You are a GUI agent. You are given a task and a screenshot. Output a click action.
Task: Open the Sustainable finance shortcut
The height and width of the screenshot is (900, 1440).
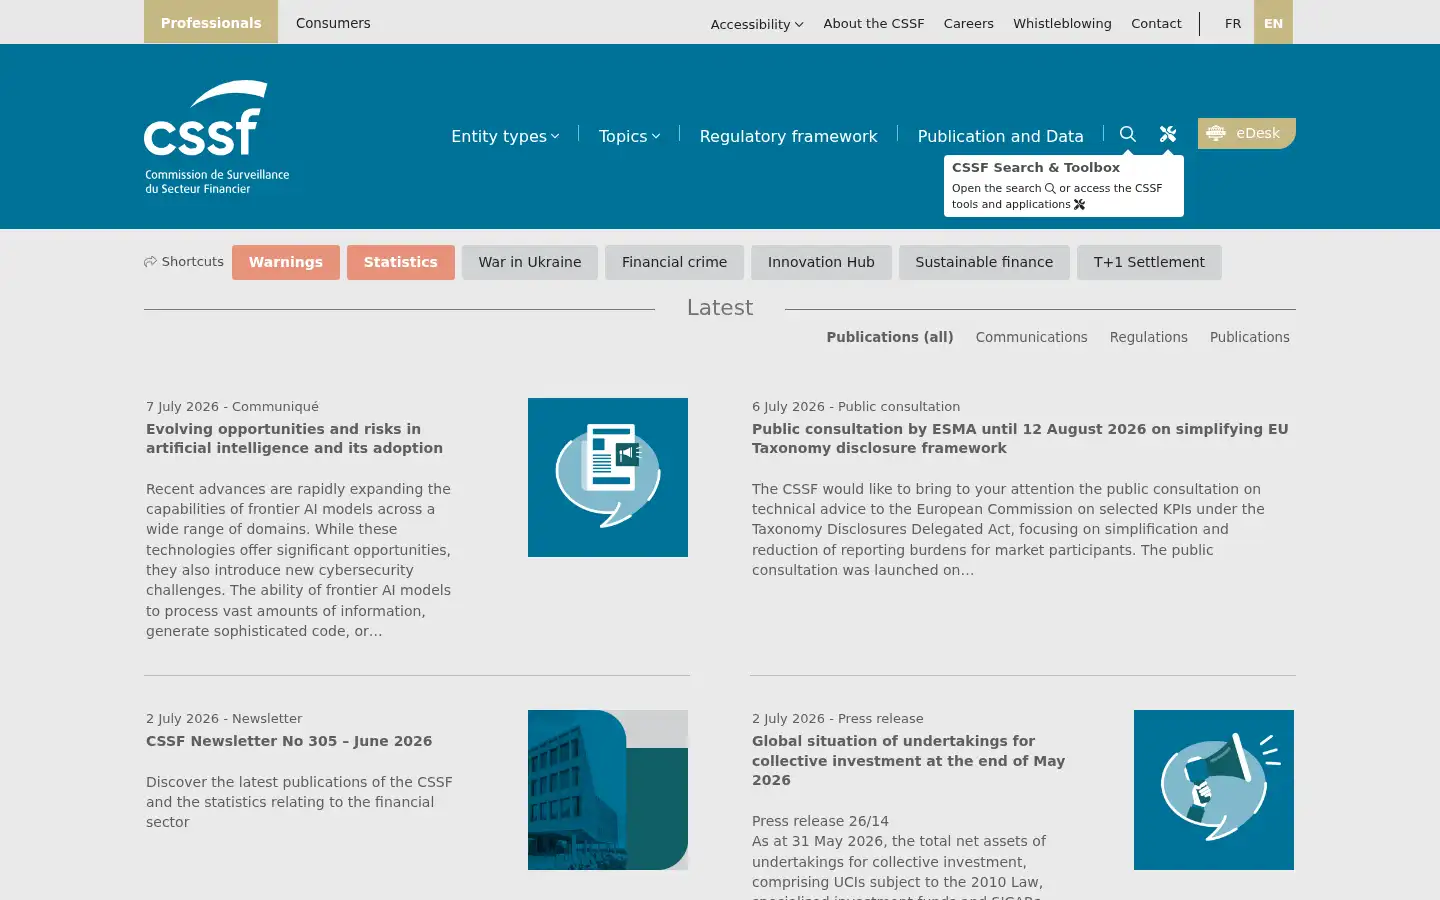[x=984, y=262]
